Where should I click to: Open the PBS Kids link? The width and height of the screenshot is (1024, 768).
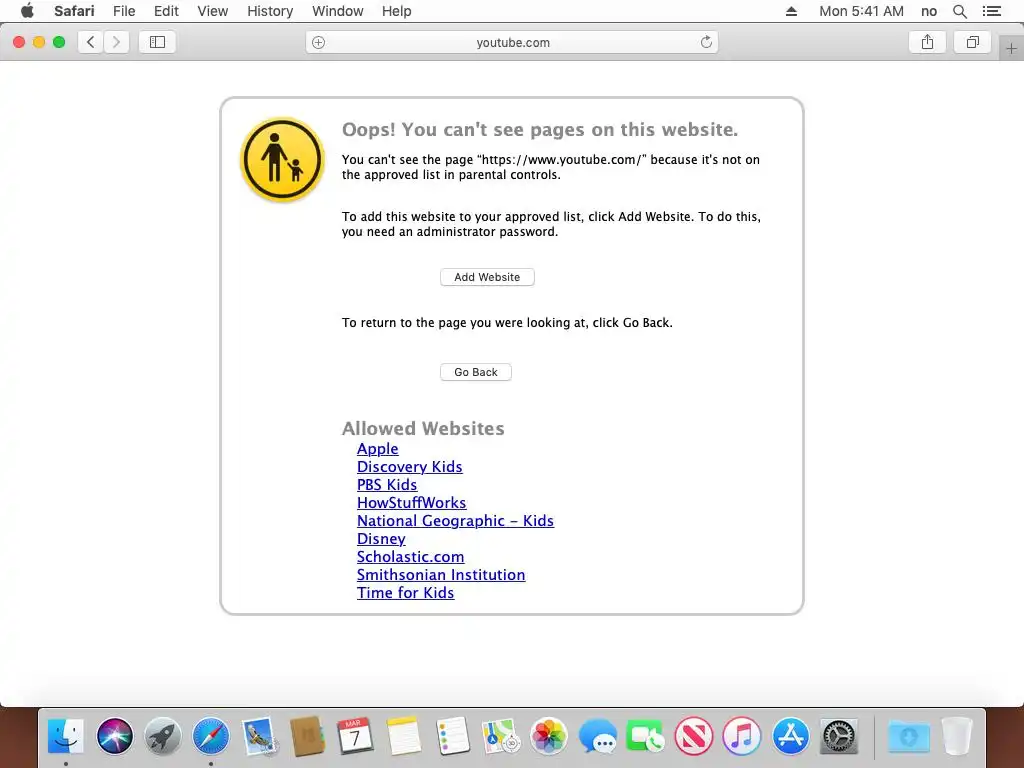(x=387, y=485)
